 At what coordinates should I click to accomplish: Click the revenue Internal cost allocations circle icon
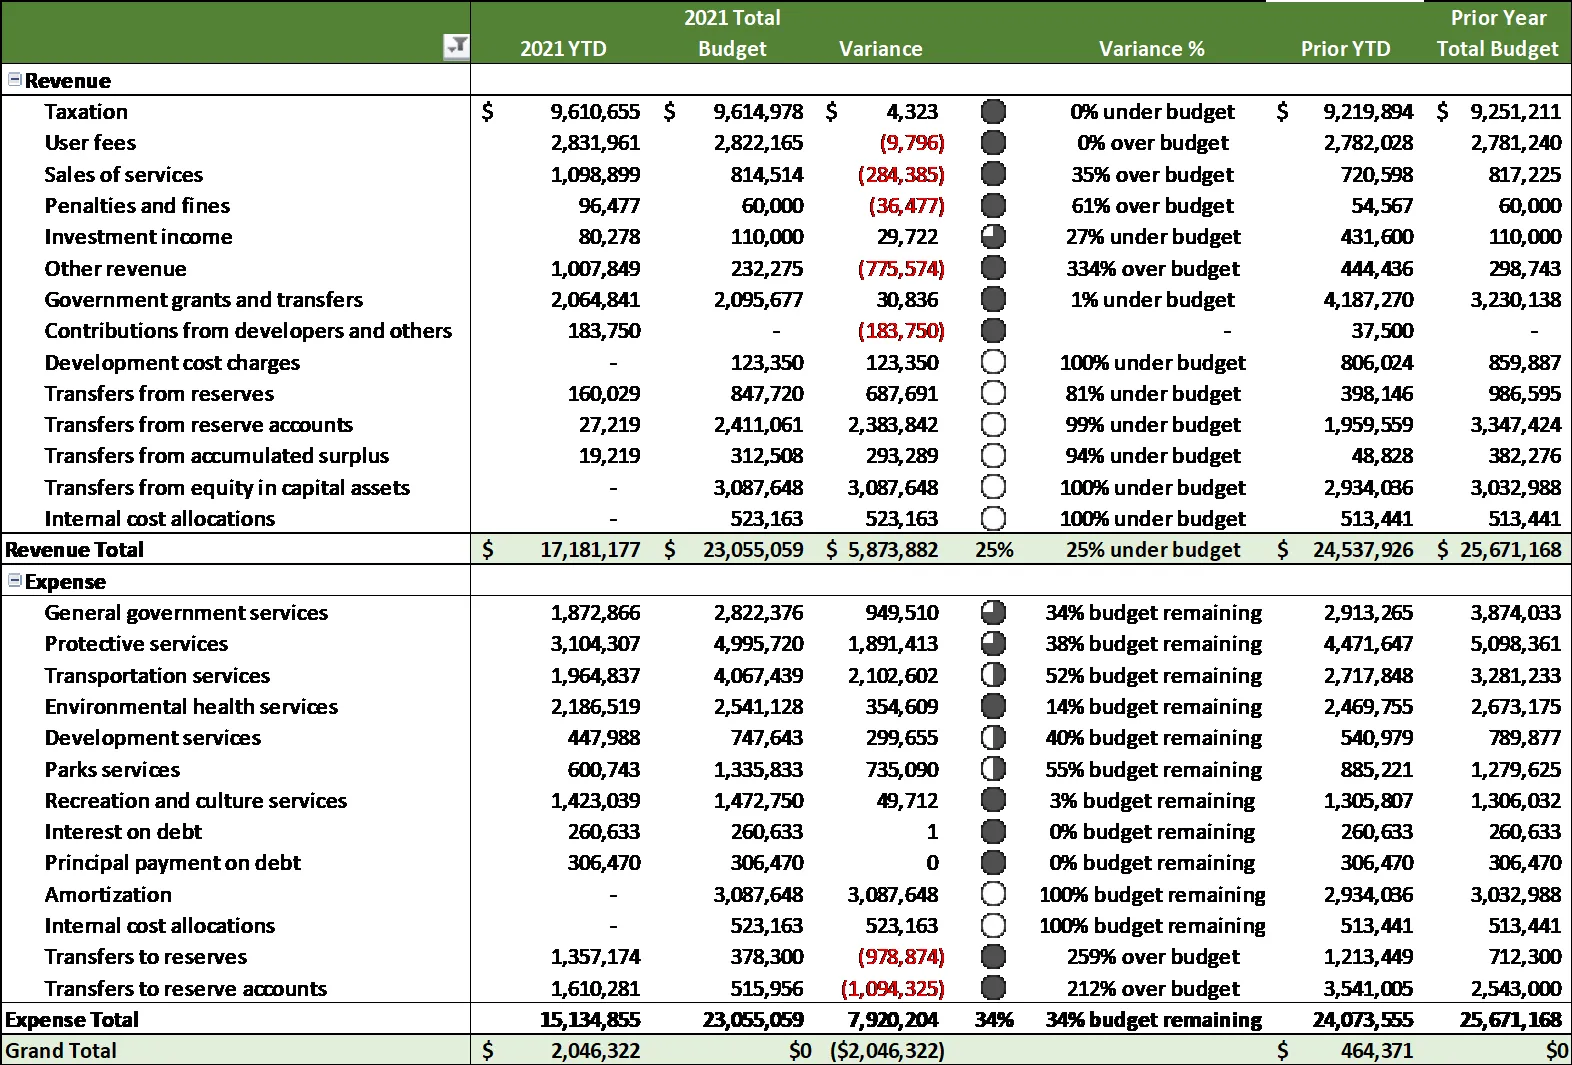[x=993, y=518]
